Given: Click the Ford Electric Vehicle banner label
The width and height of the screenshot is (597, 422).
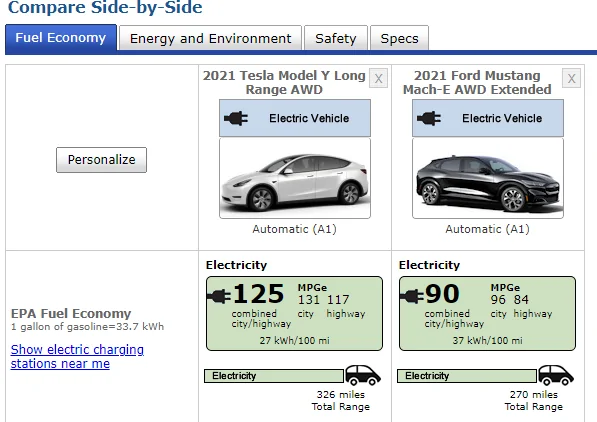Looking at the screenshot, I should click(502, 118).
